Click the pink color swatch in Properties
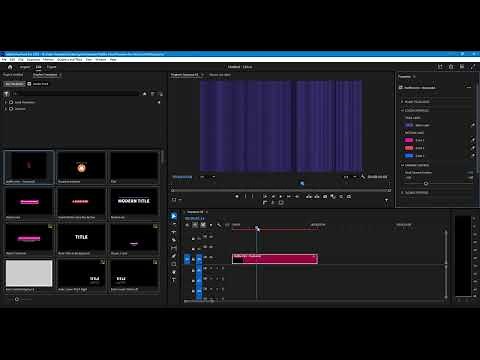 point(409,140)
